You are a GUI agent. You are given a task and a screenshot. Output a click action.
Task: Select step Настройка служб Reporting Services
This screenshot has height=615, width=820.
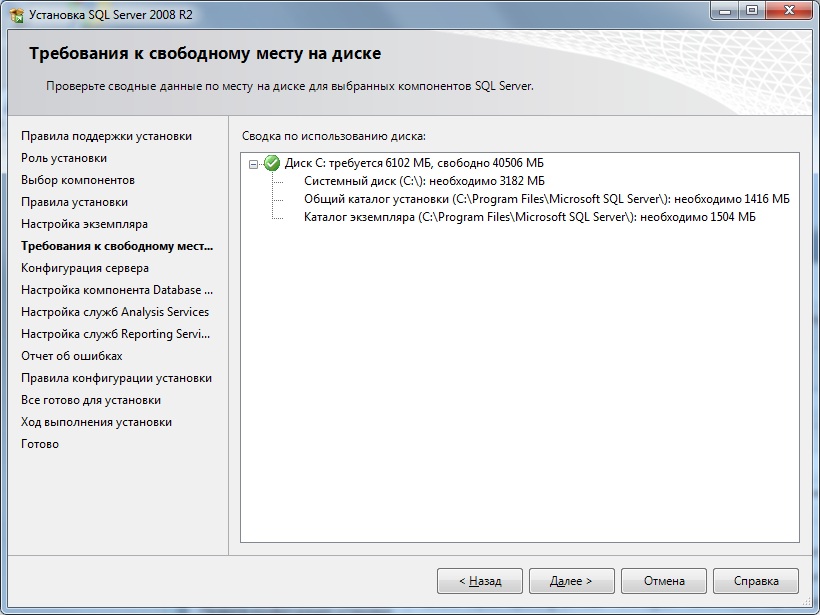tap(116, 334)
